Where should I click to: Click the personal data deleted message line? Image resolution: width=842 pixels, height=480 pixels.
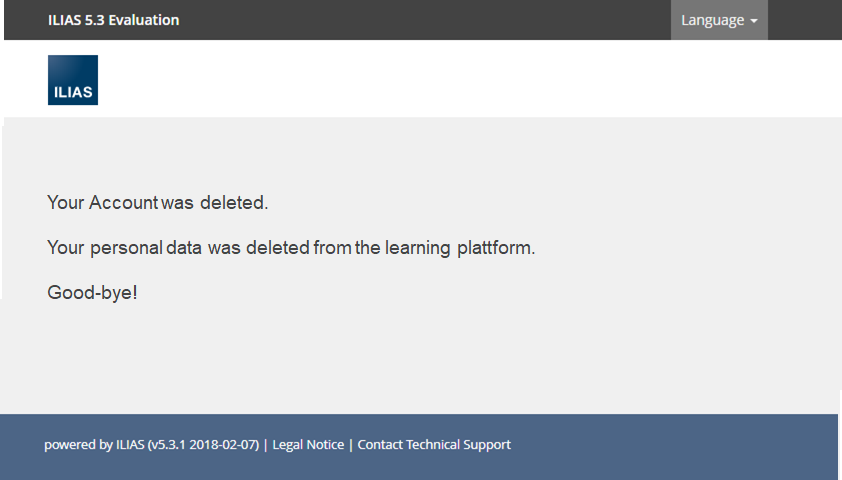291,248
